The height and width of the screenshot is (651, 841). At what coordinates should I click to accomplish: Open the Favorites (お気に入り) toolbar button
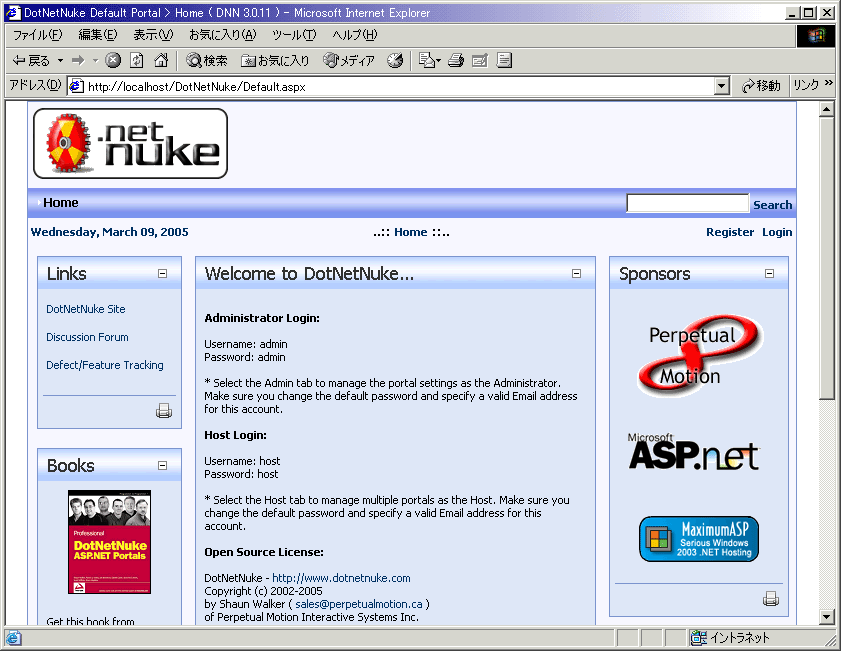point(275,61)
